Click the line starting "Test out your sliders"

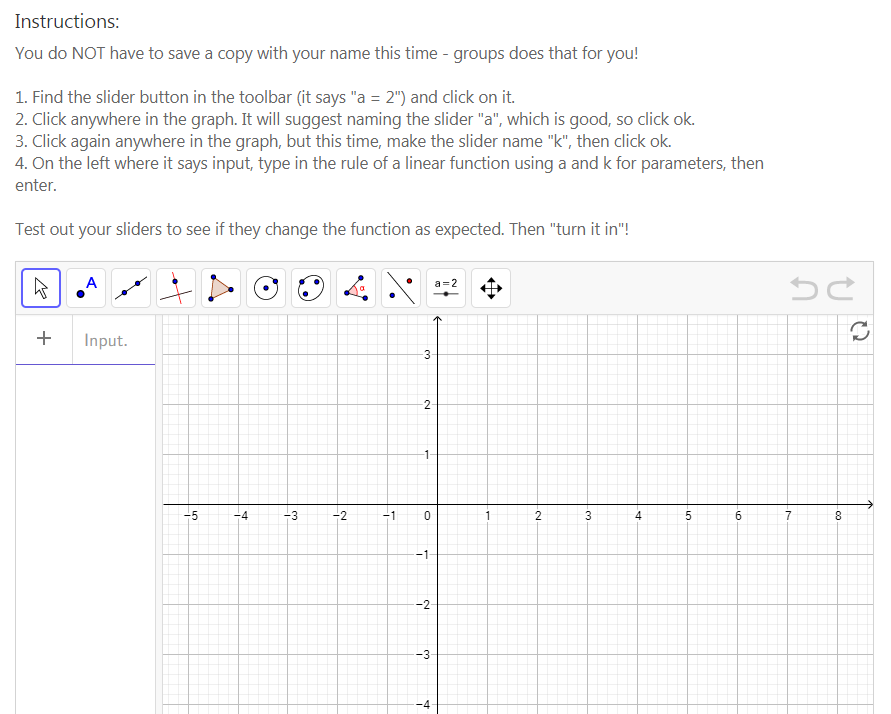(322, 229)
